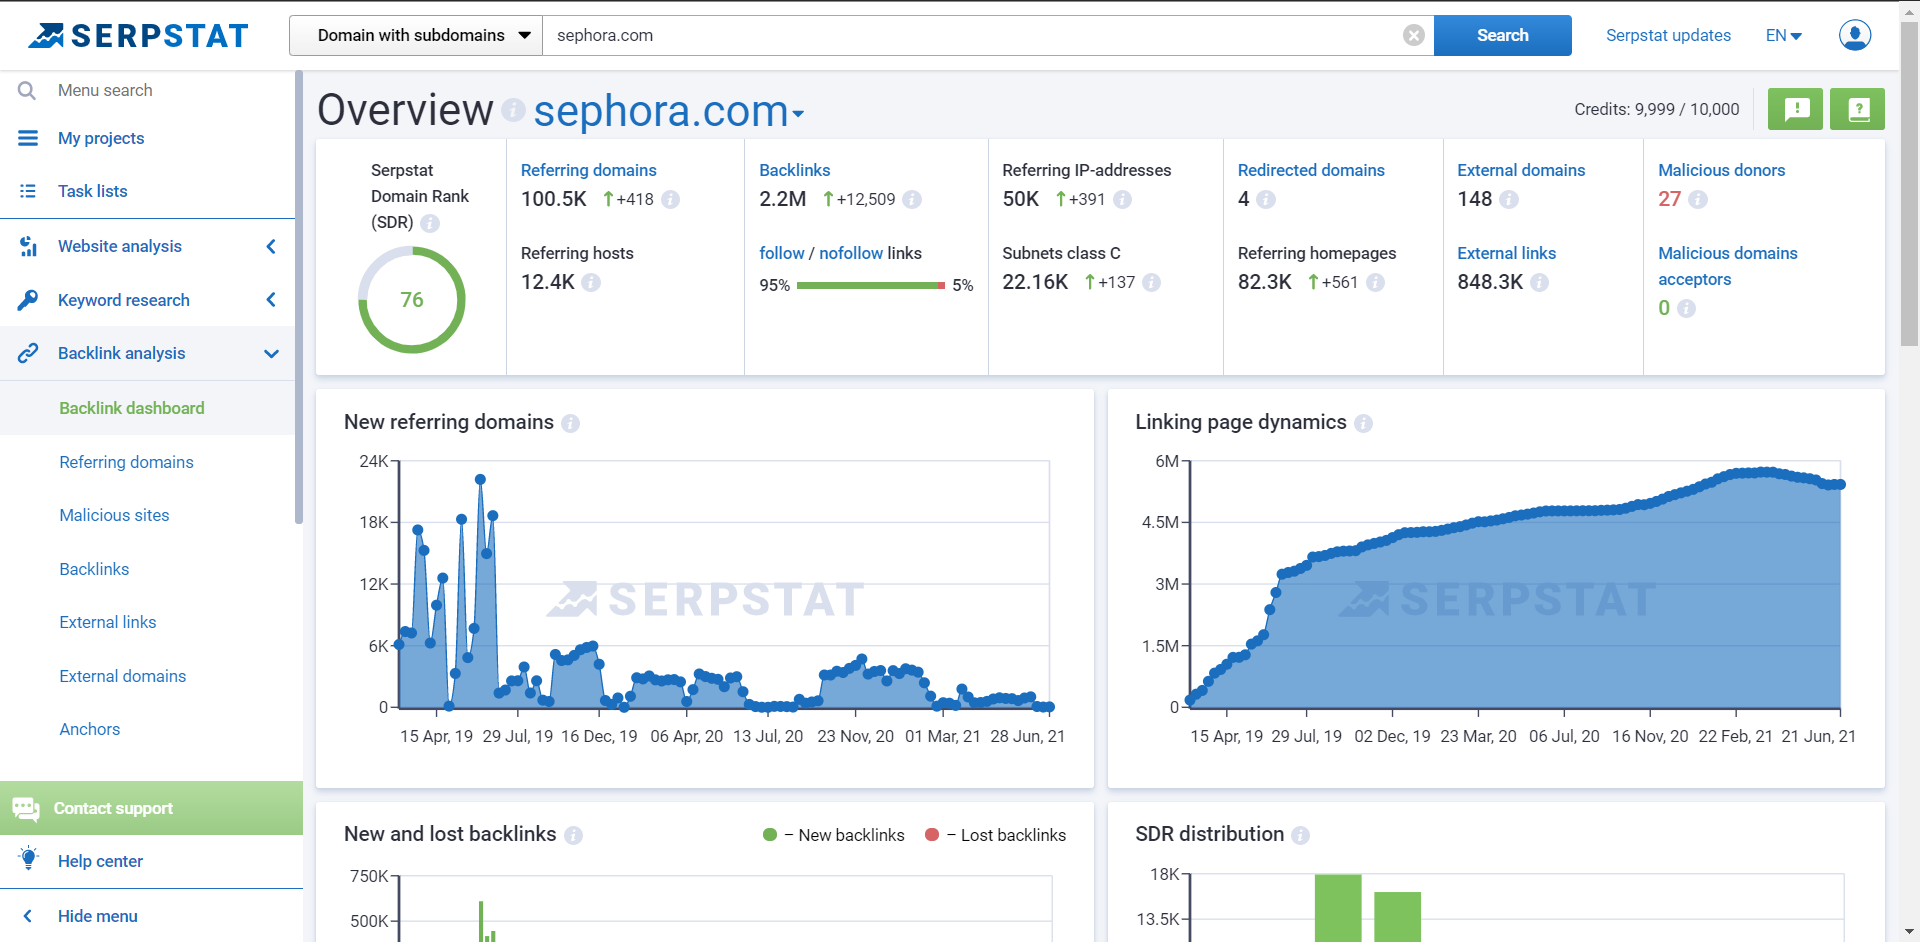
Task: Click the Website analysis chart icon
Action: pos(28,246)
